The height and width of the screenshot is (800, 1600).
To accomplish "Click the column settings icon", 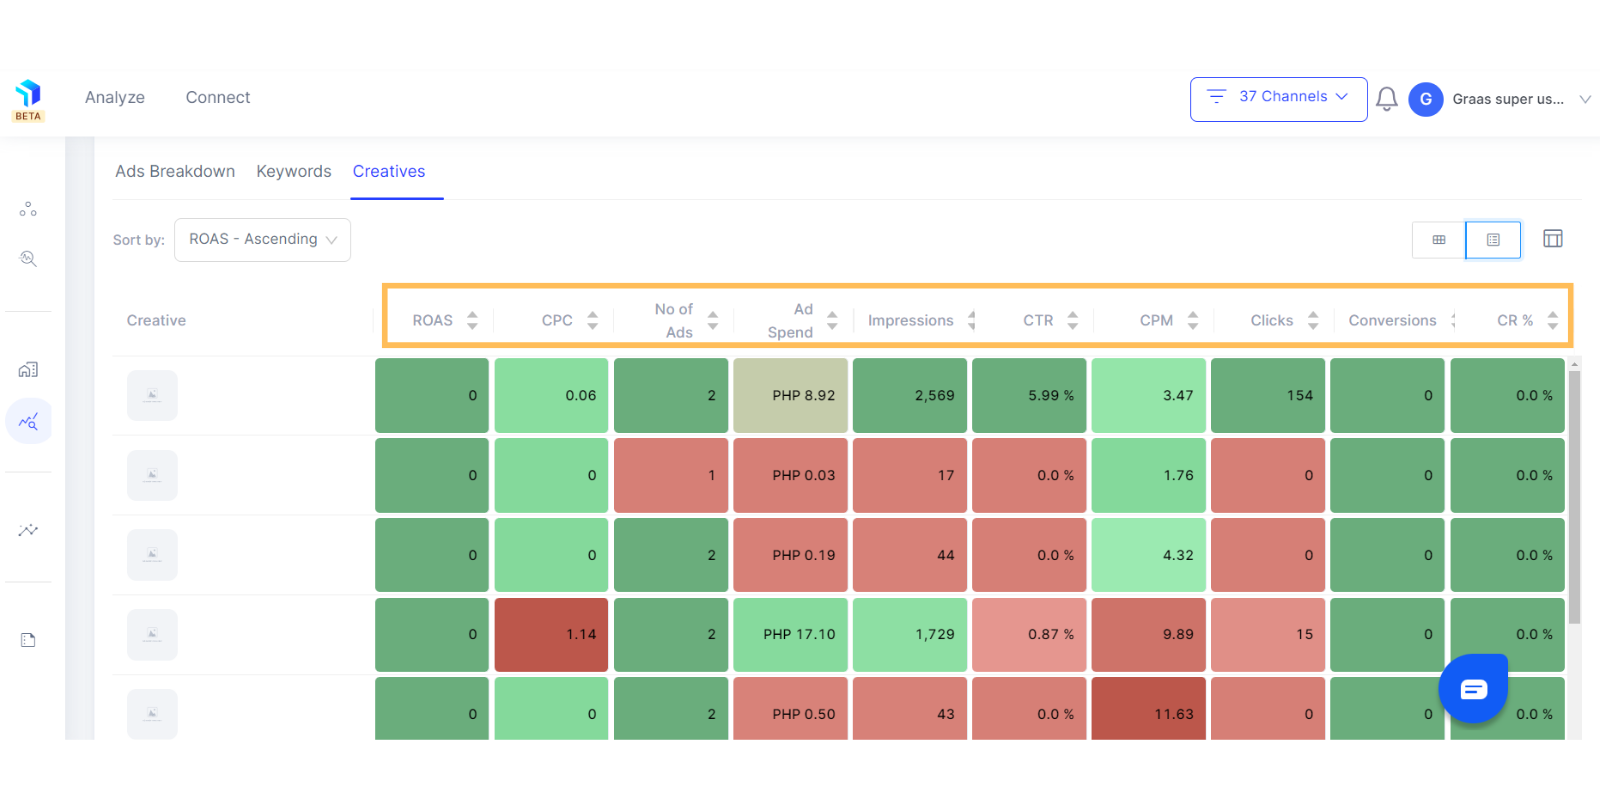I will click(x=1553, y=239).
